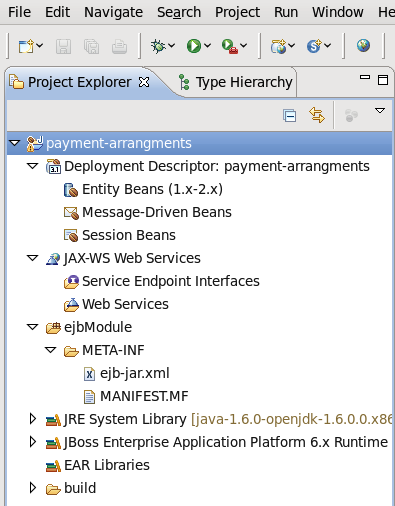Expand JBoss Enterprise Application Platform Runtime
The width and height of the screenshot is (395, 506).
(x=33, y=442)
